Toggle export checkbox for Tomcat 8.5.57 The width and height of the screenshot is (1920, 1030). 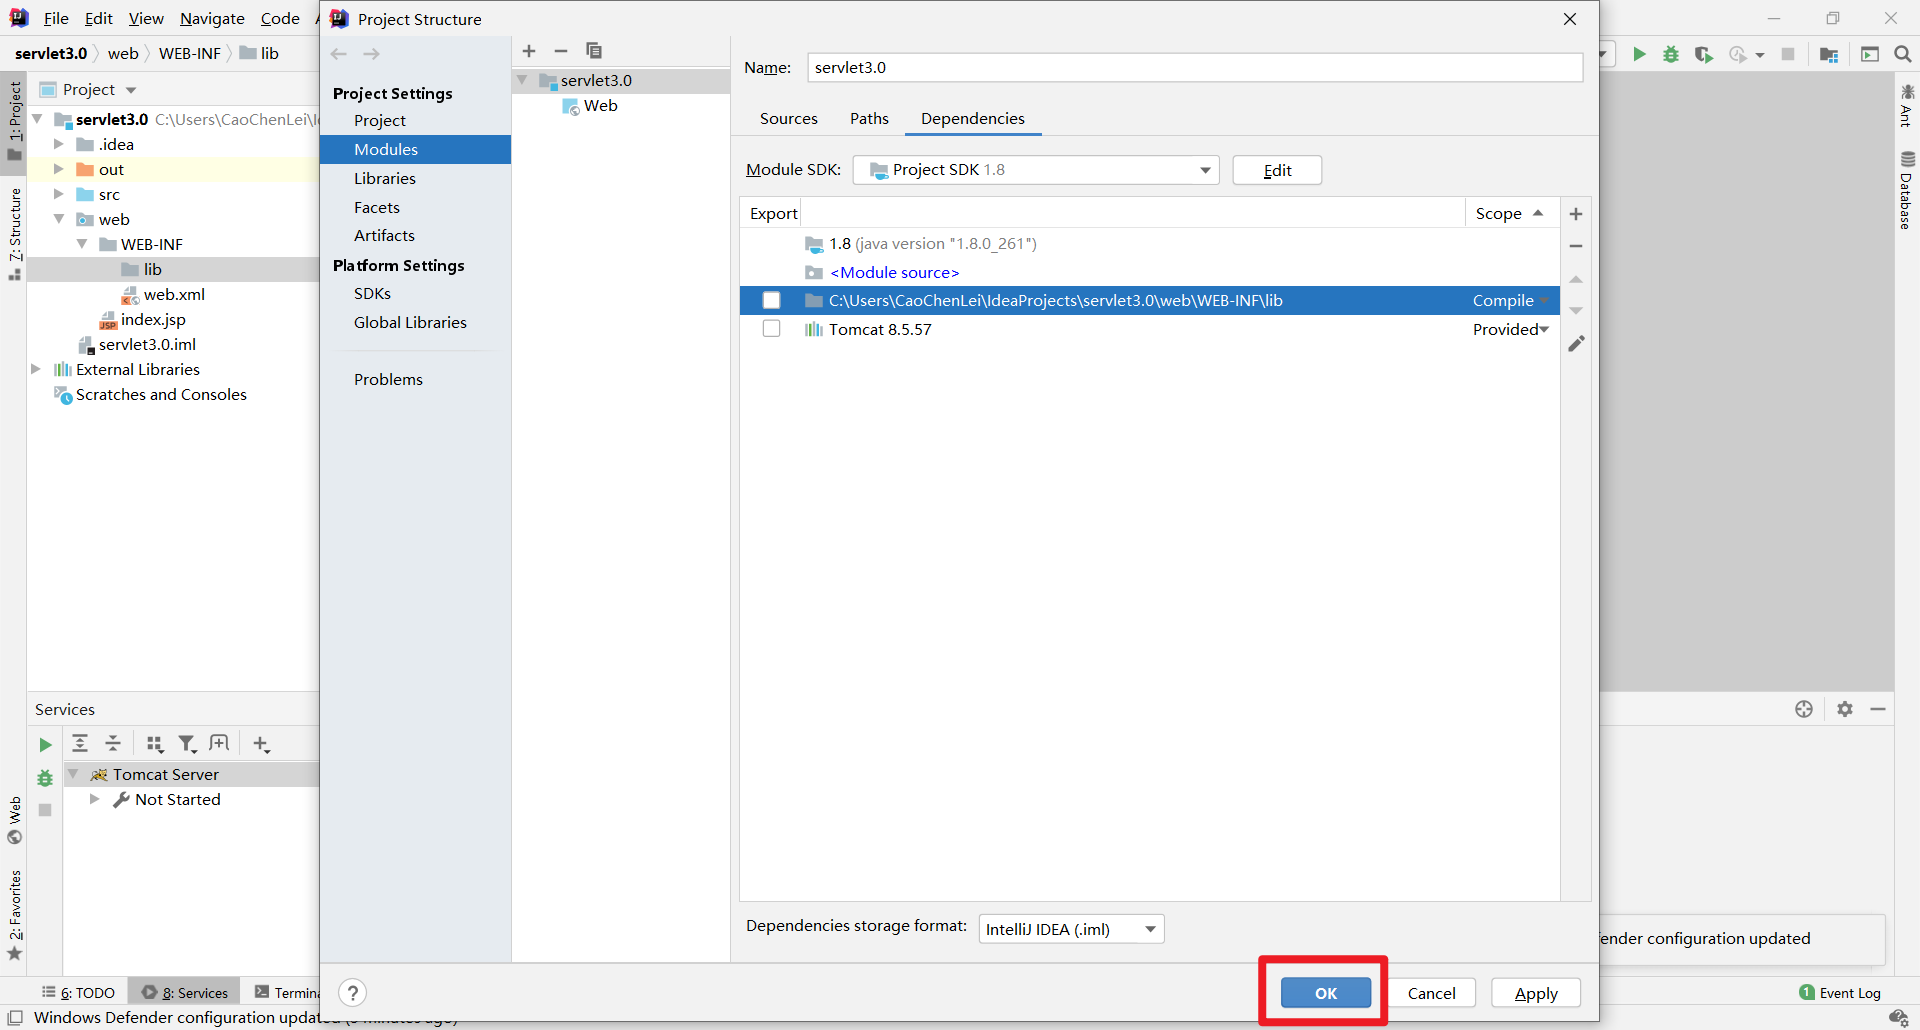(x=771, y=329)
